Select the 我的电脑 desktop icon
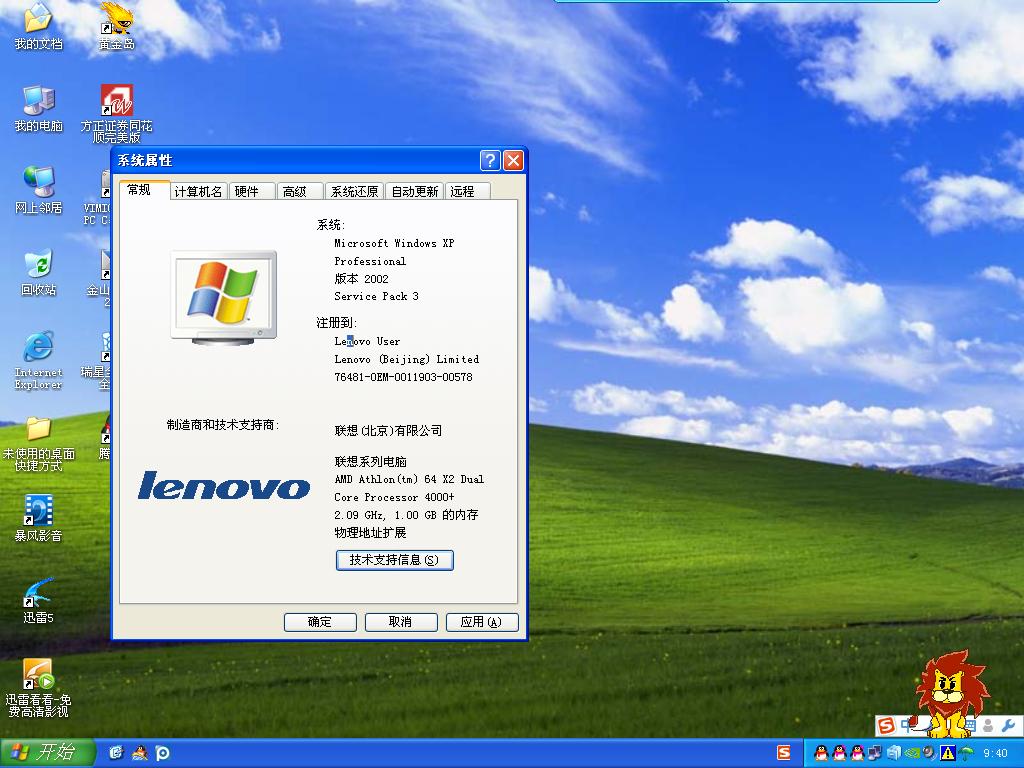 tap(38, 108)
